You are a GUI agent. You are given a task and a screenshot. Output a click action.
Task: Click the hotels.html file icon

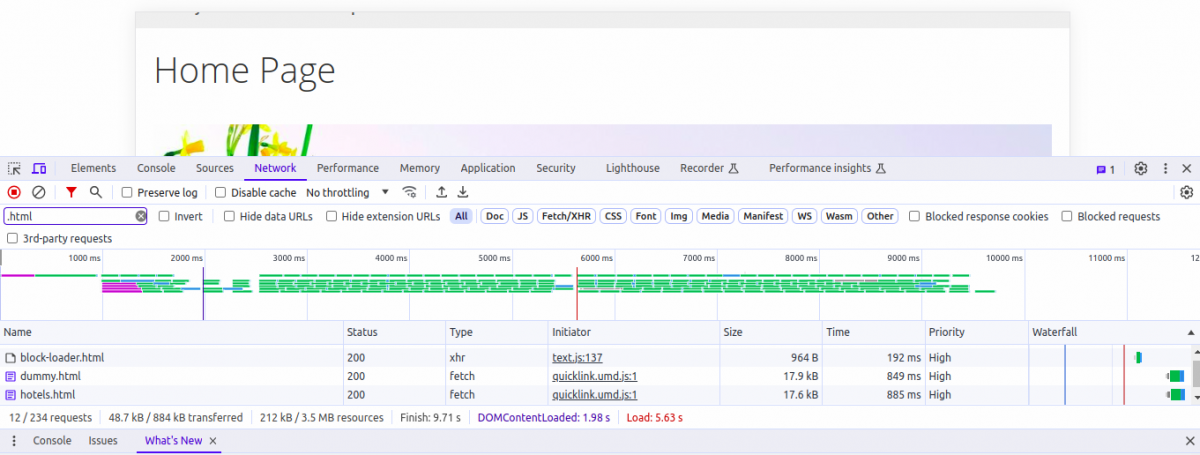(x=11, y=395)
